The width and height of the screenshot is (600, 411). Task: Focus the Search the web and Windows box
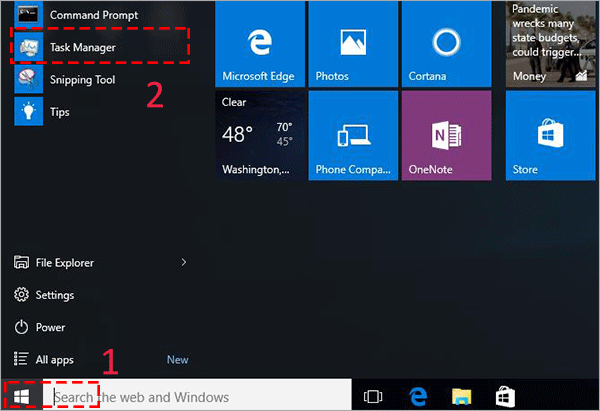pyautogui.click(x=197, y=396)
